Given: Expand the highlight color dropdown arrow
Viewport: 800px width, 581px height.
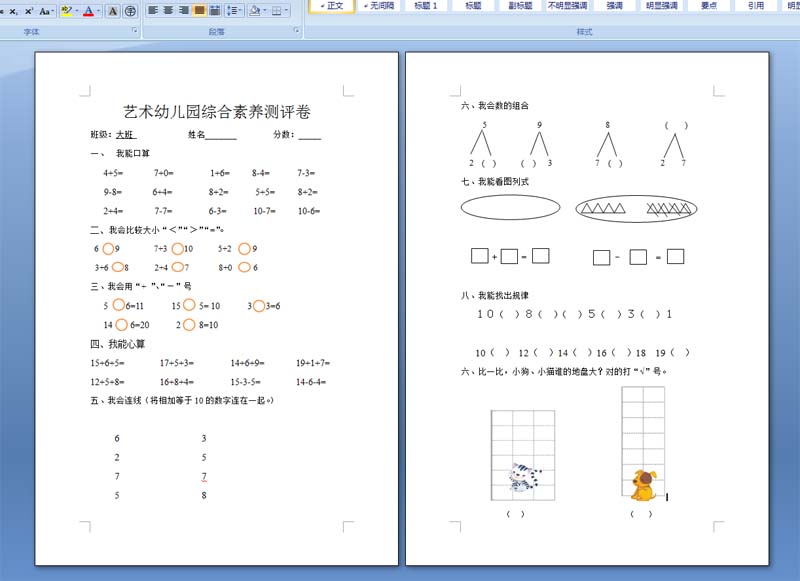Looking at the screenshot, I should pos(77,11).
